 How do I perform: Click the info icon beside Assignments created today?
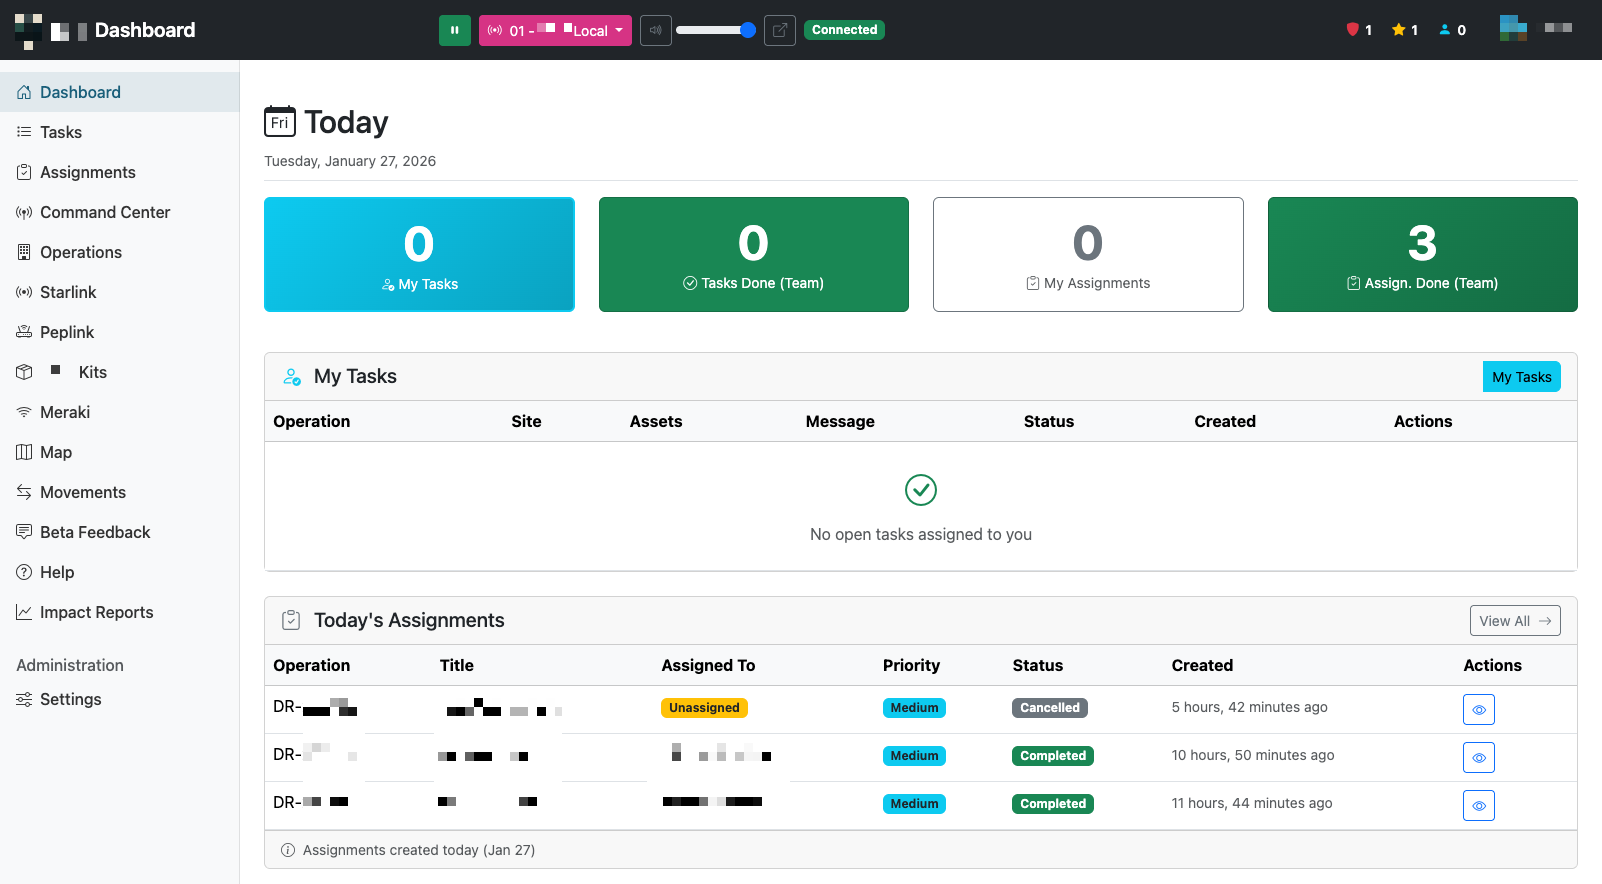[x=288, y=850]
